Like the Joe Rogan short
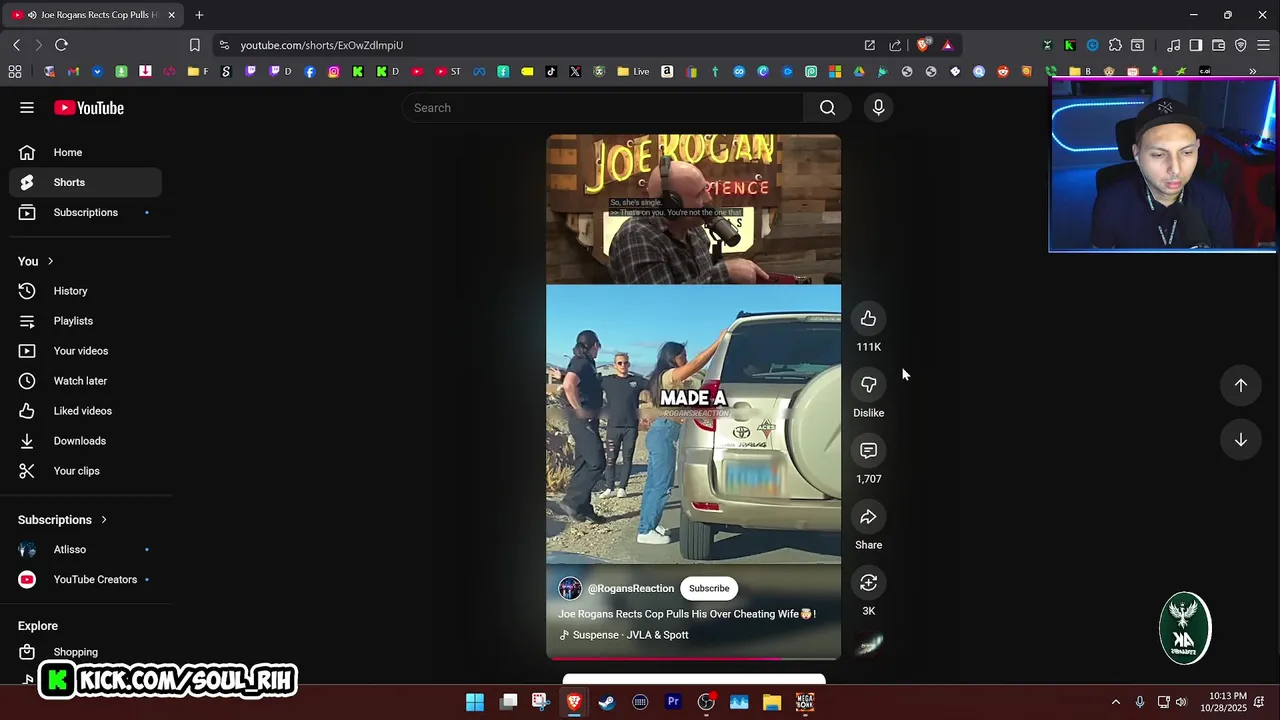1280x720 pixels. point(868,319)
